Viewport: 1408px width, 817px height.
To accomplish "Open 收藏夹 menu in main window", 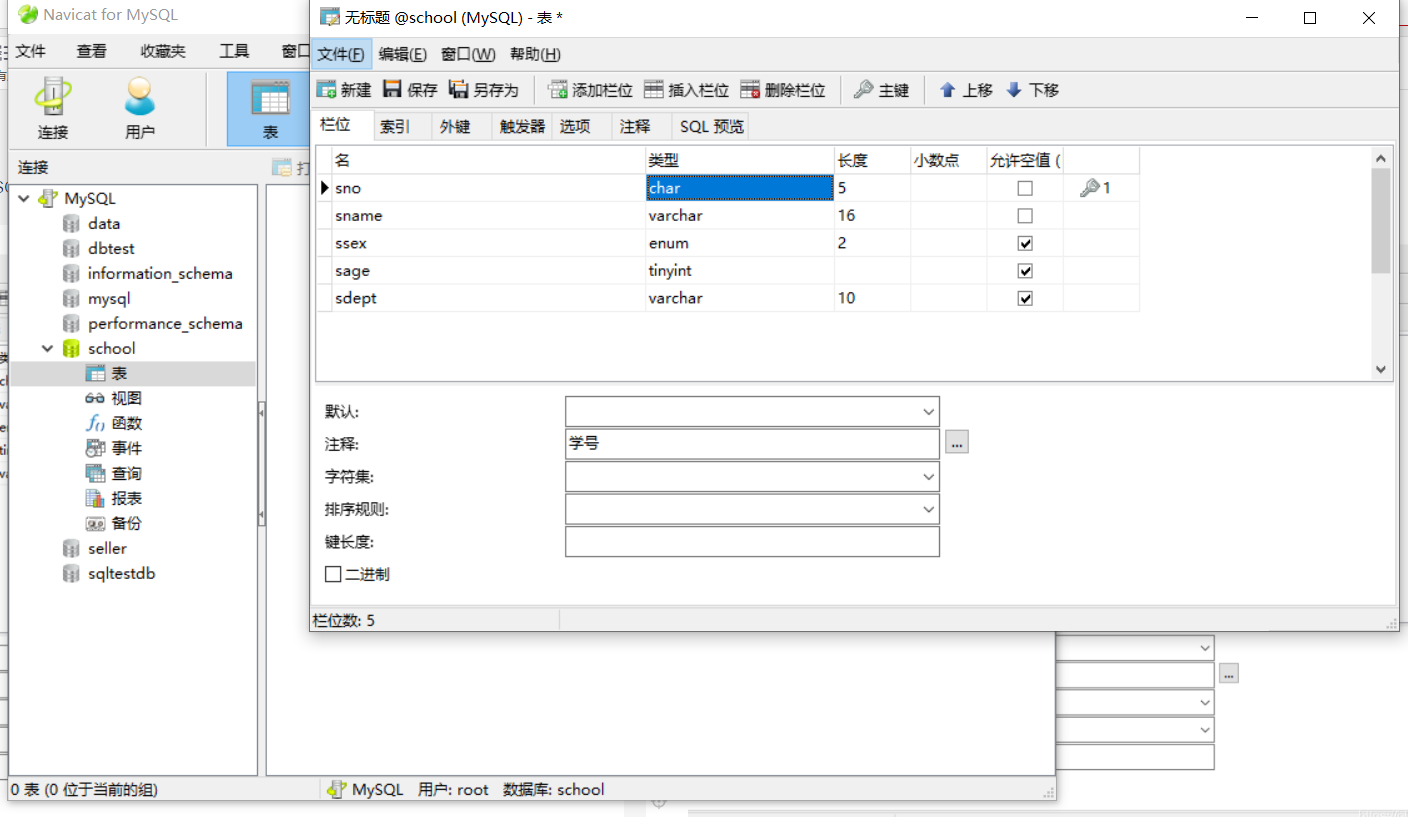I will 163,51.
